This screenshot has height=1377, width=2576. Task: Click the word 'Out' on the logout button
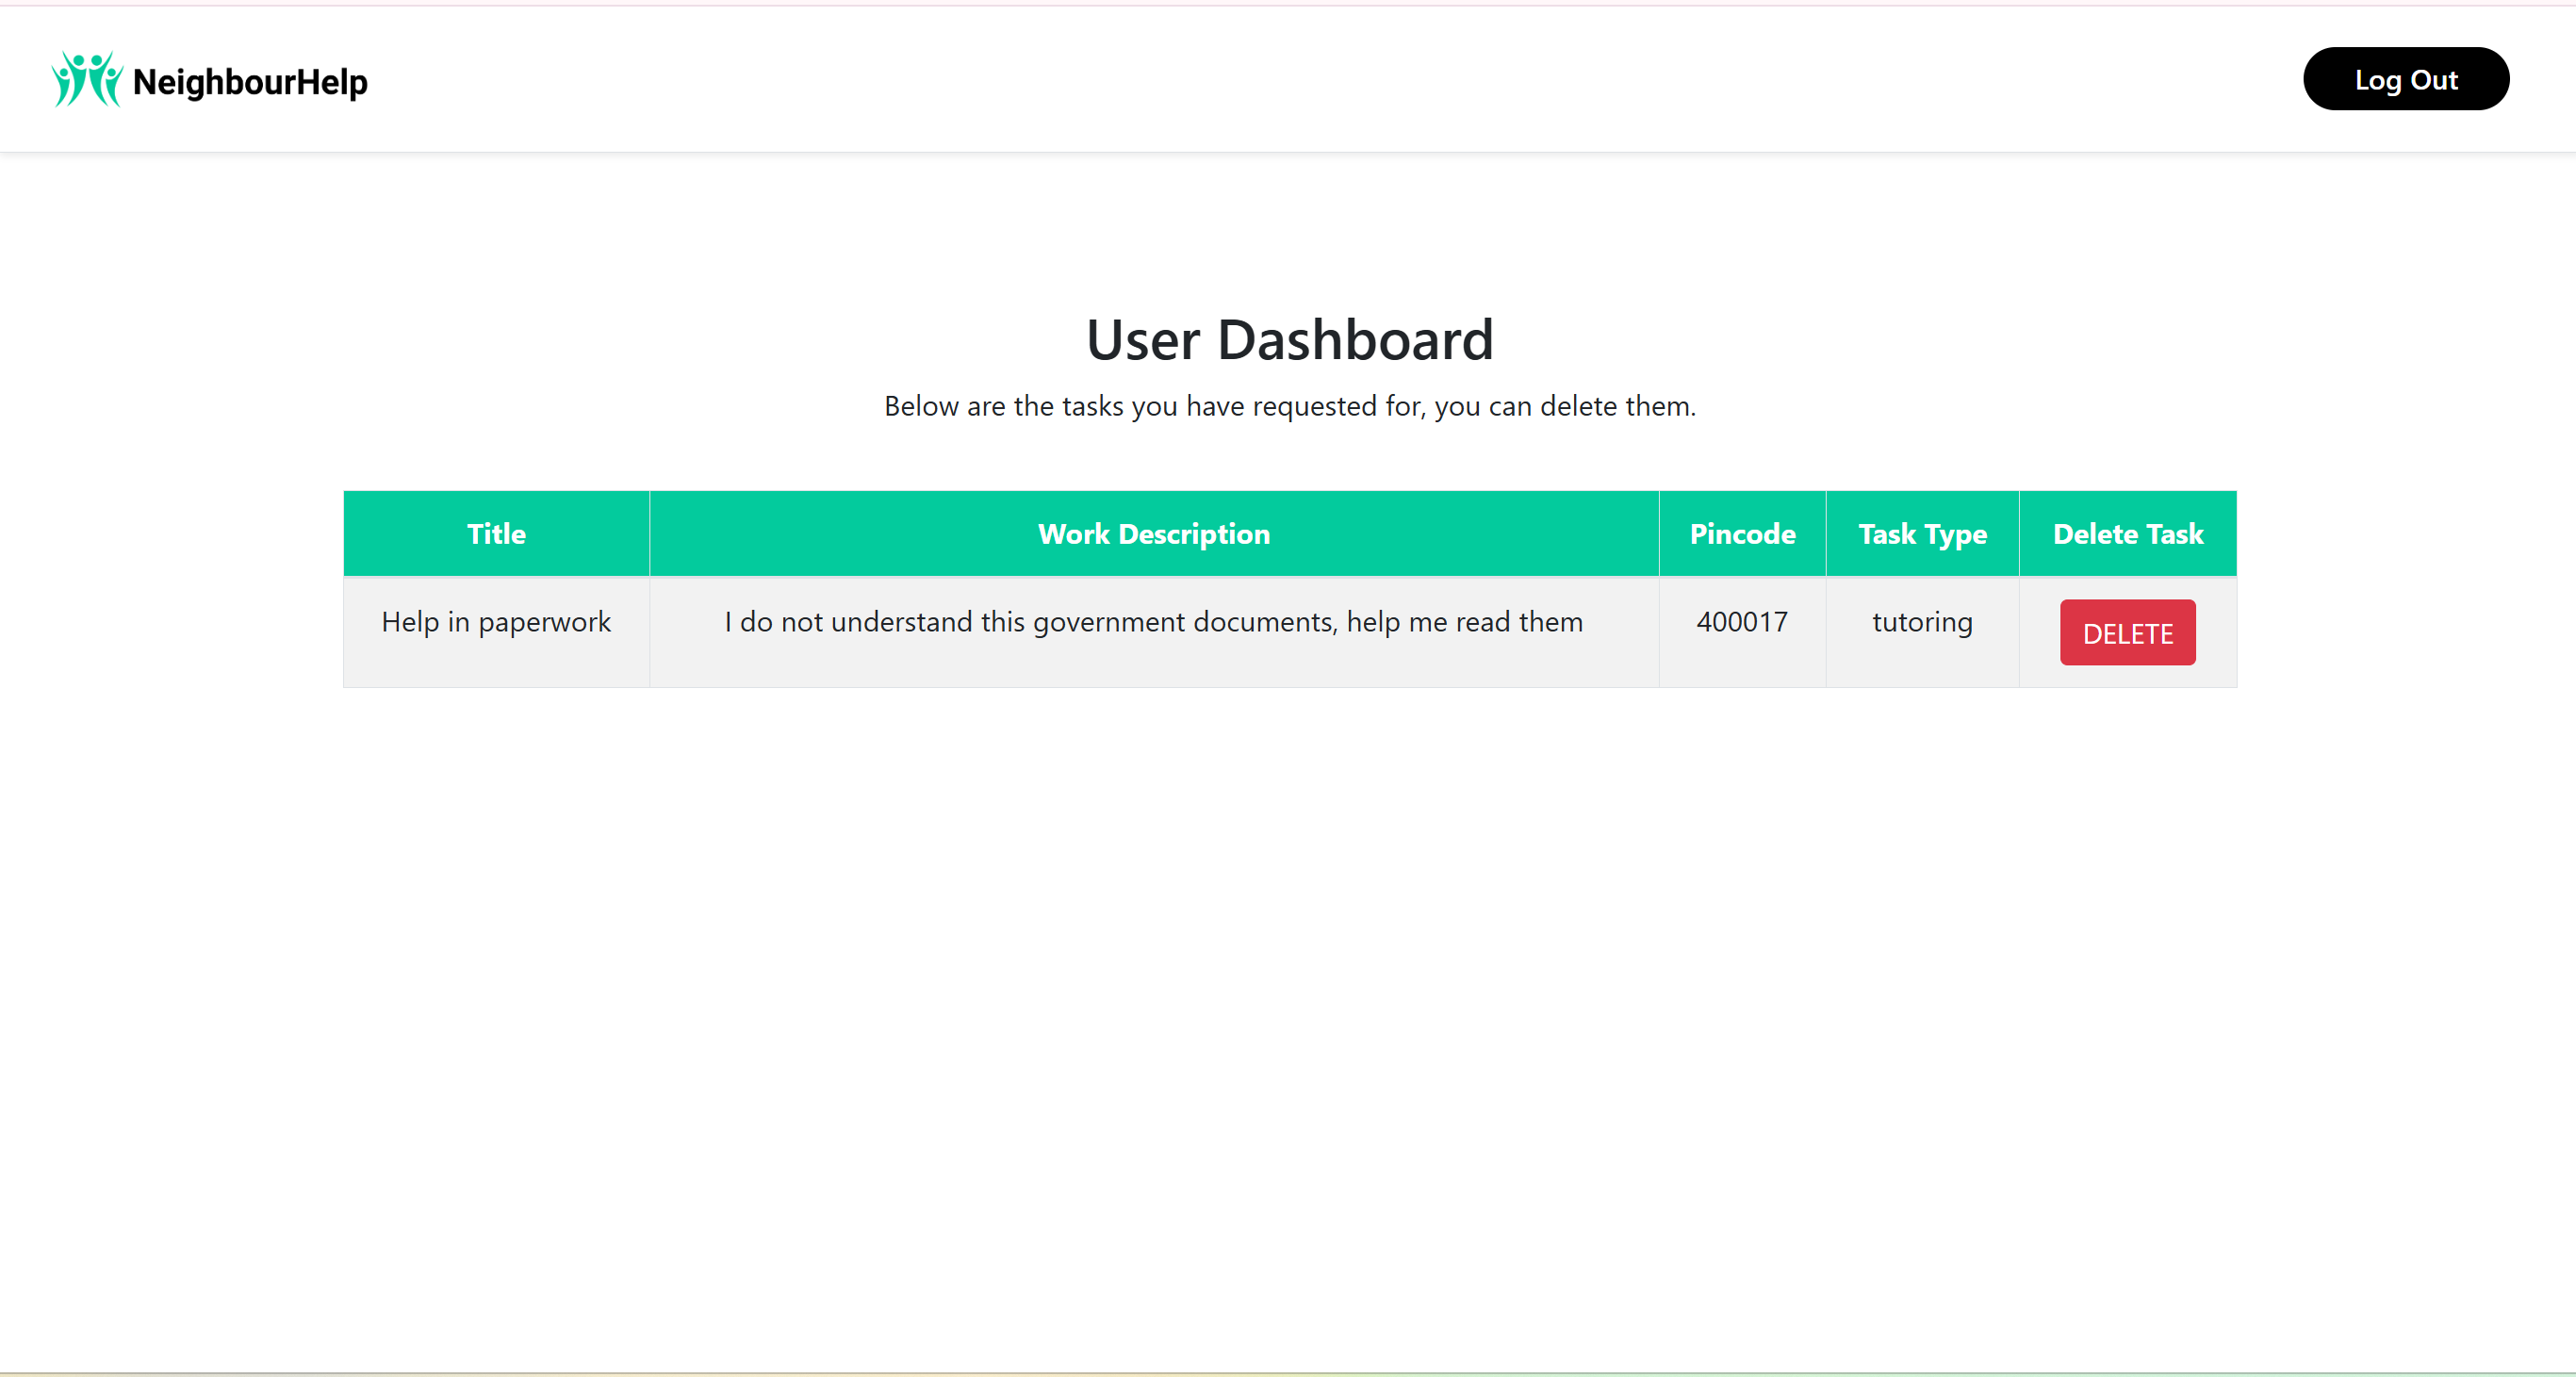[x=2433, y=80]
